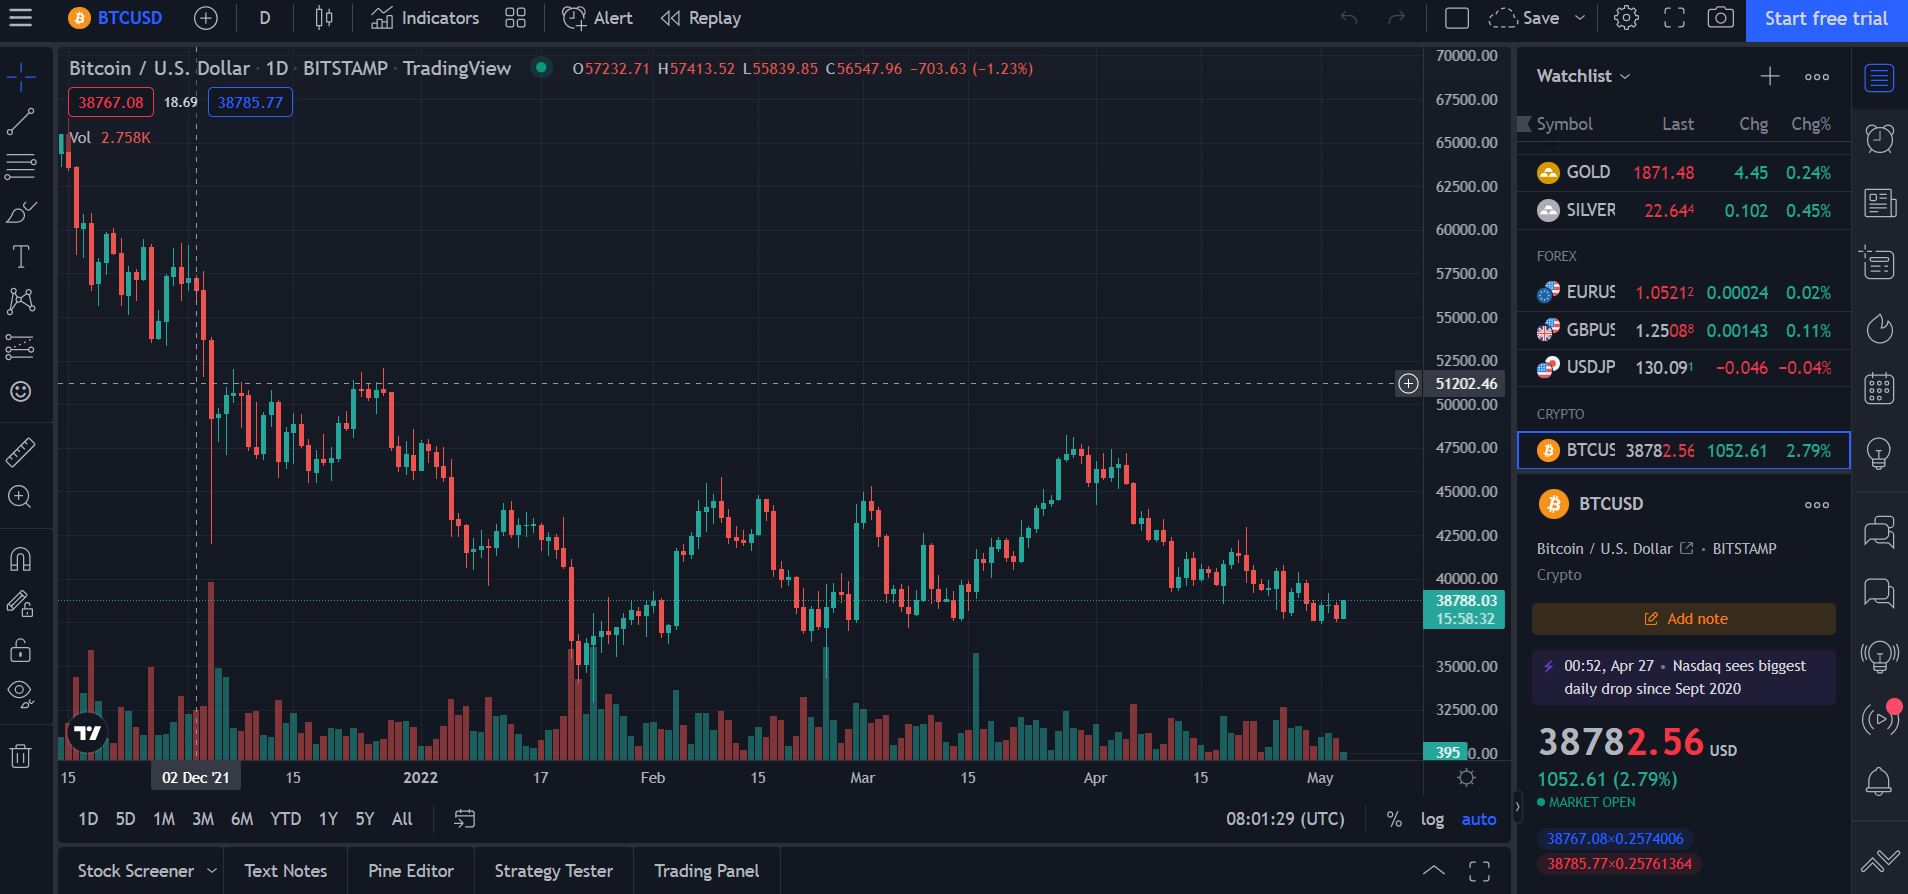The image size is (1908, 894).
Task: Select the 1M date range
Action: point(164,819)
